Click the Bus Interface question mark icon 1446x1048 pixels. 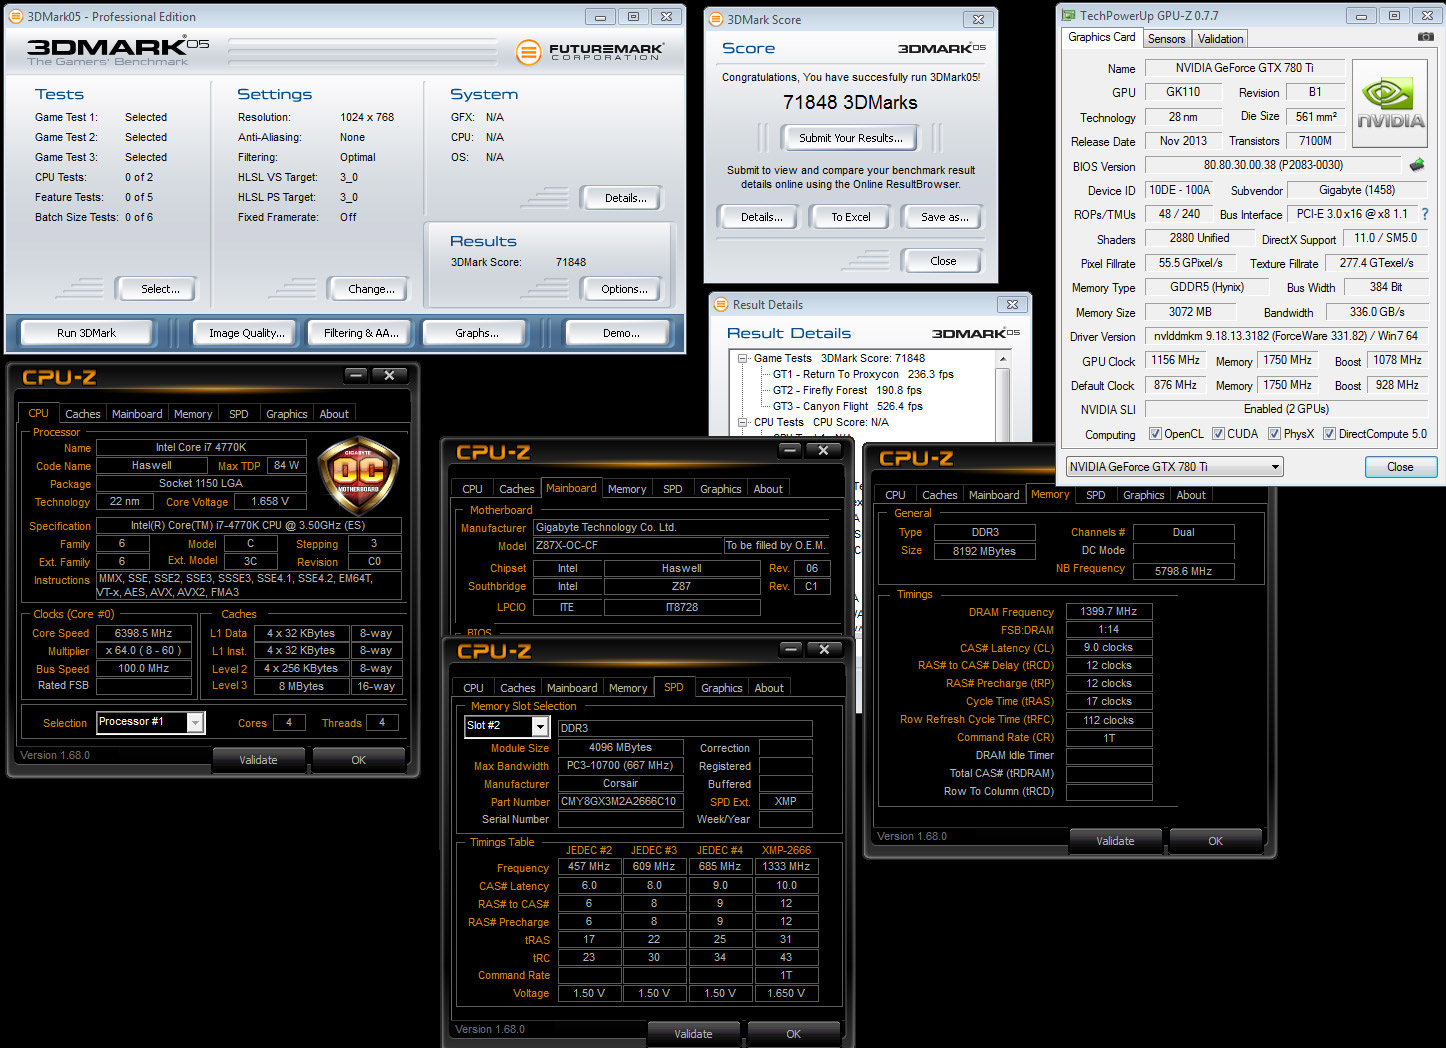tap(1425, 214)
